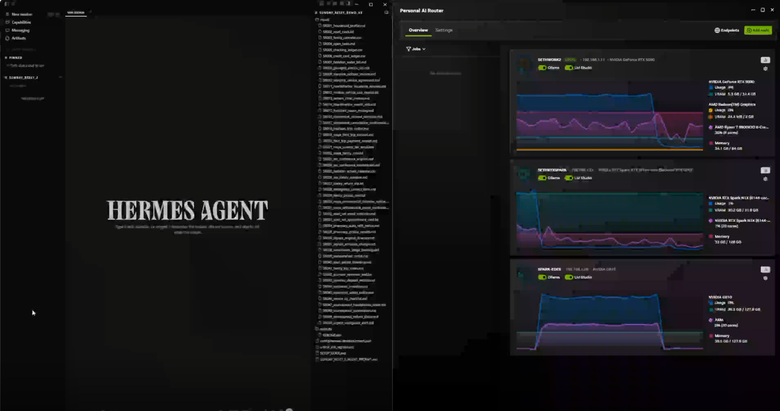The image size is (780, 411).
Task: Toggle Ollama on the RTX Spark machine card
Action: pyautogui.click(x=542, y=178)
